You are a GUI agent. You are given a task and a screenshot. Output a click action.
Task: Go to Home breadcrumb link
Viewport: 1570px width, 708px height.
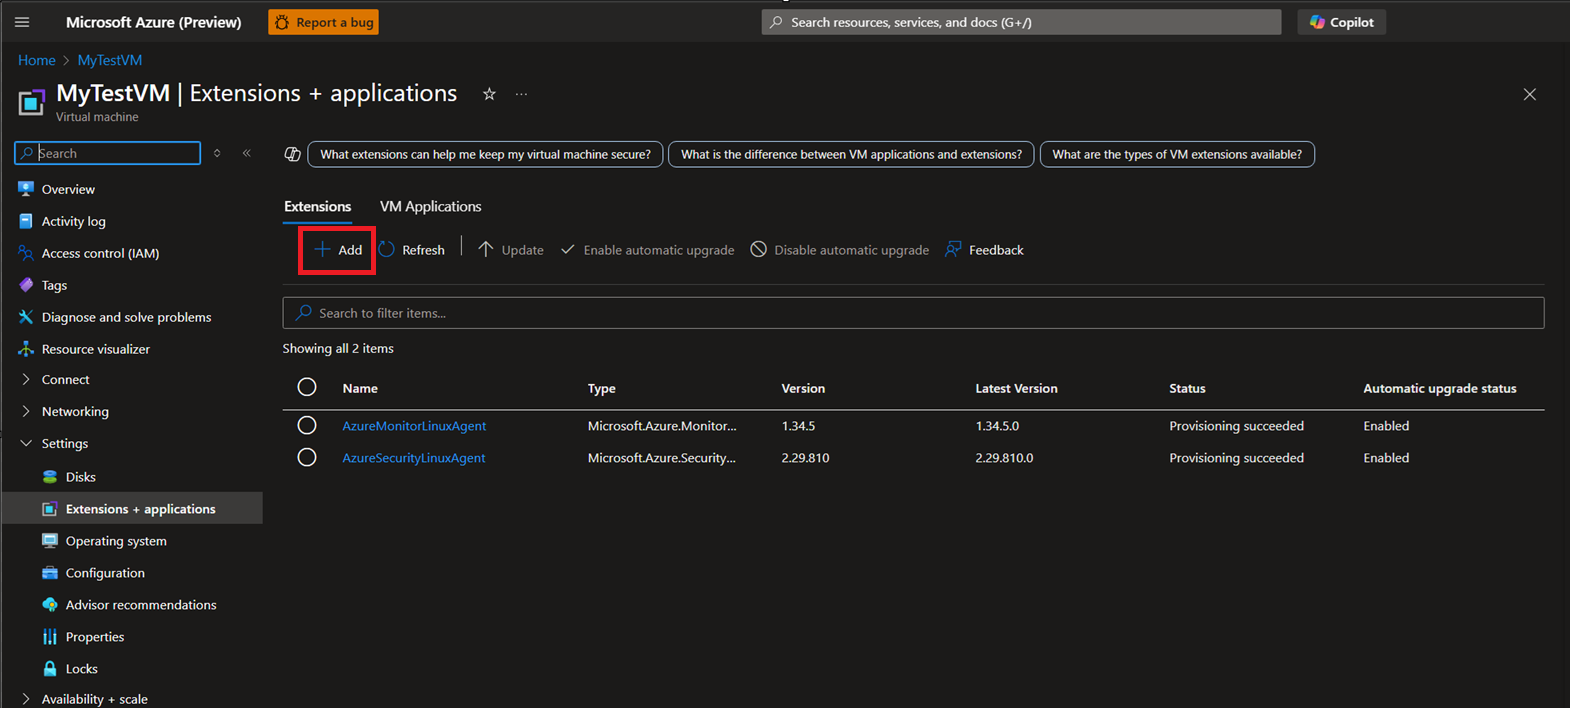coord(37,60)
